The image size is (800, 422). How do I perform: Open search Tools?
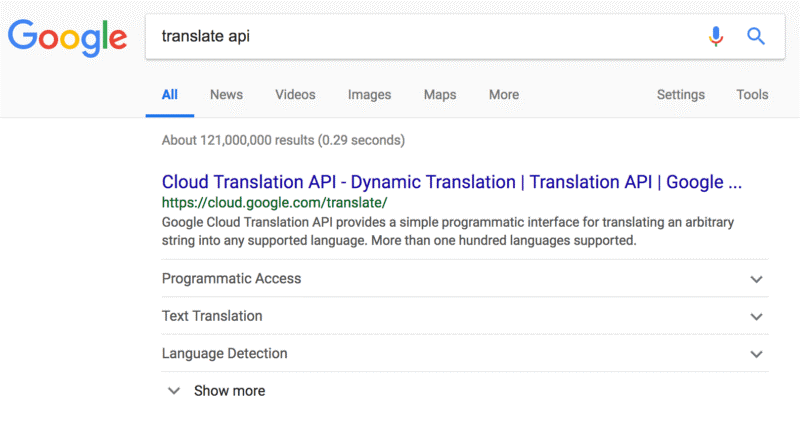(x=752, y=94)
